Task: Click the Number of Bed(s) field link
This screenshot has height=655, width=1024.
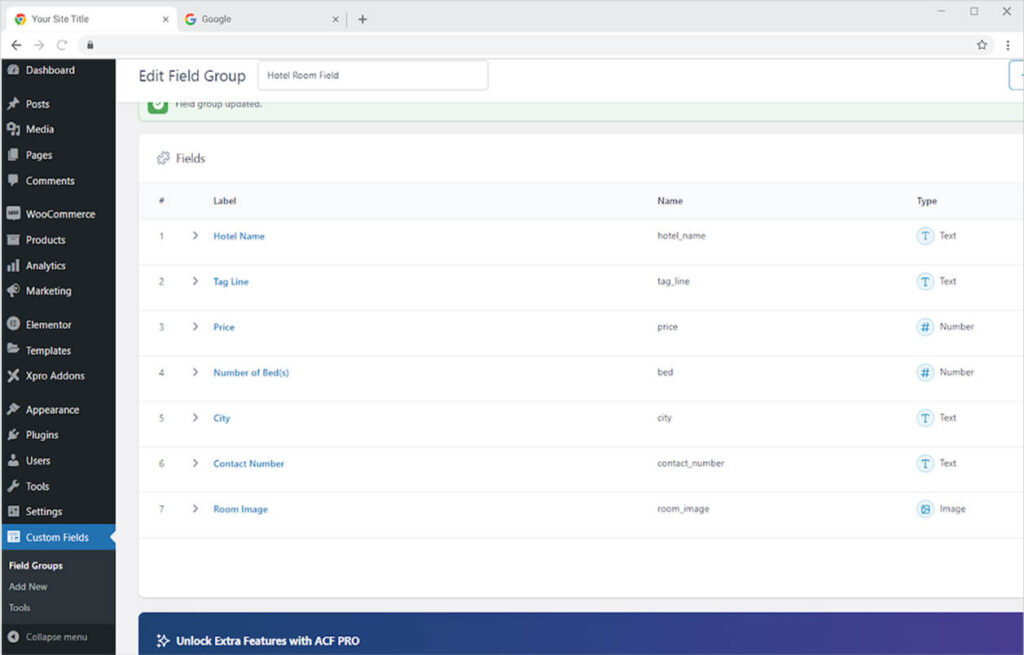Action: pyautogui.click(x=251, y=373)
